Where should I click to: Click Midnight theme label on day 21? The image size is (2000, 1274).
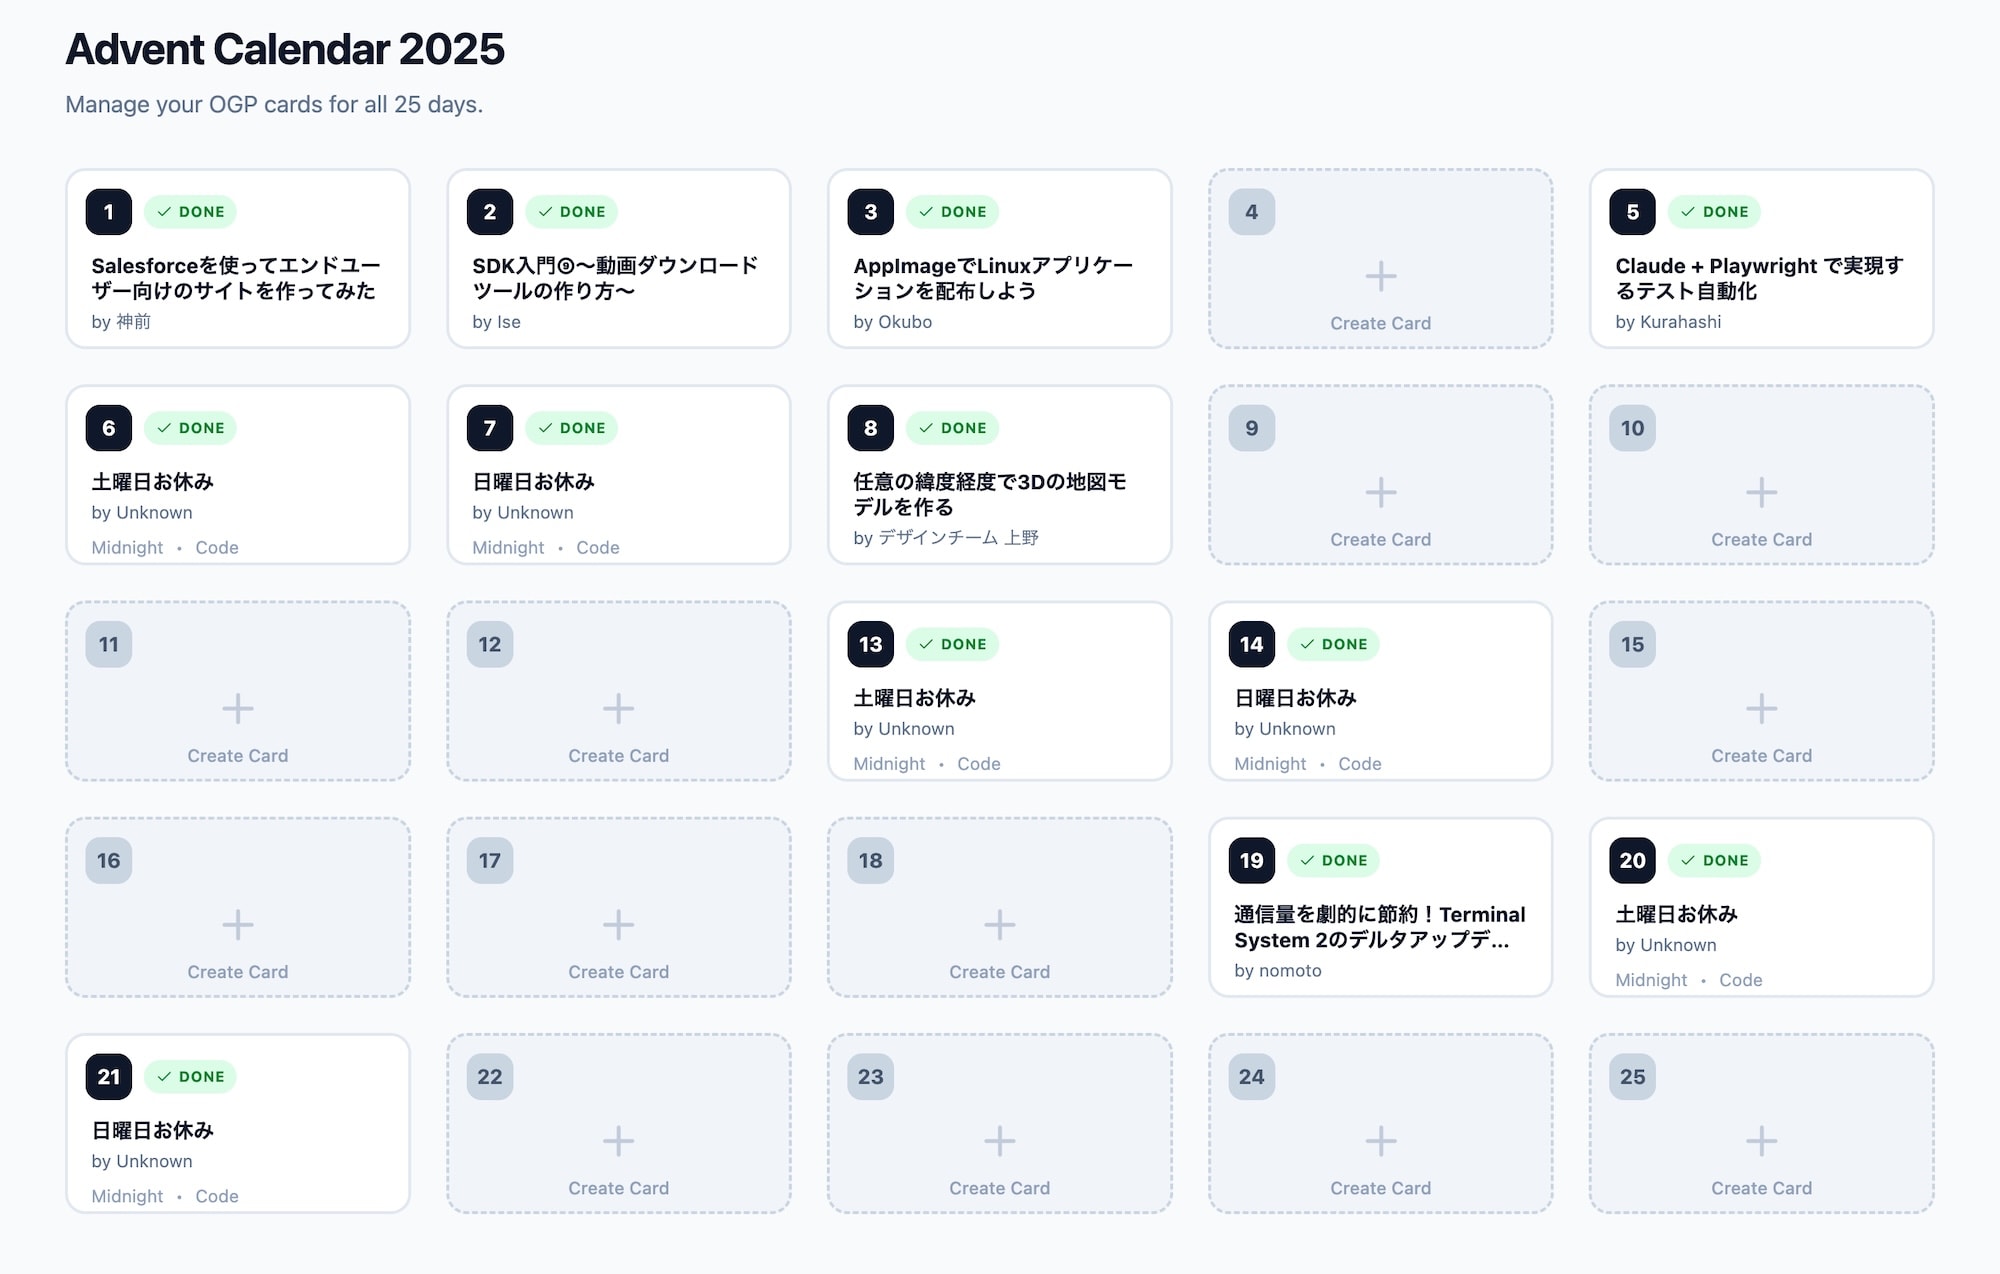click(x=127, y=1196)
